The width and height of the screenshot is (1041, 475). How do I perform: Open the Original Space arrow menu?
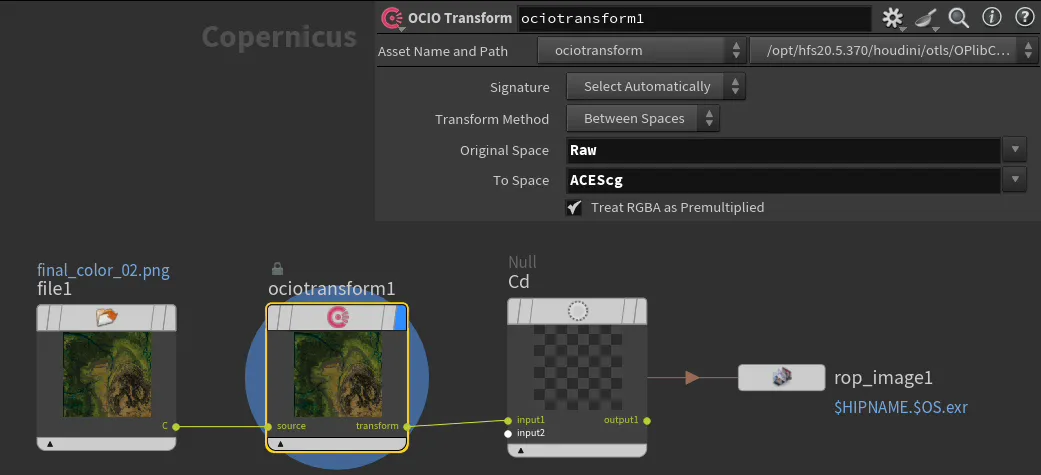1014,150
